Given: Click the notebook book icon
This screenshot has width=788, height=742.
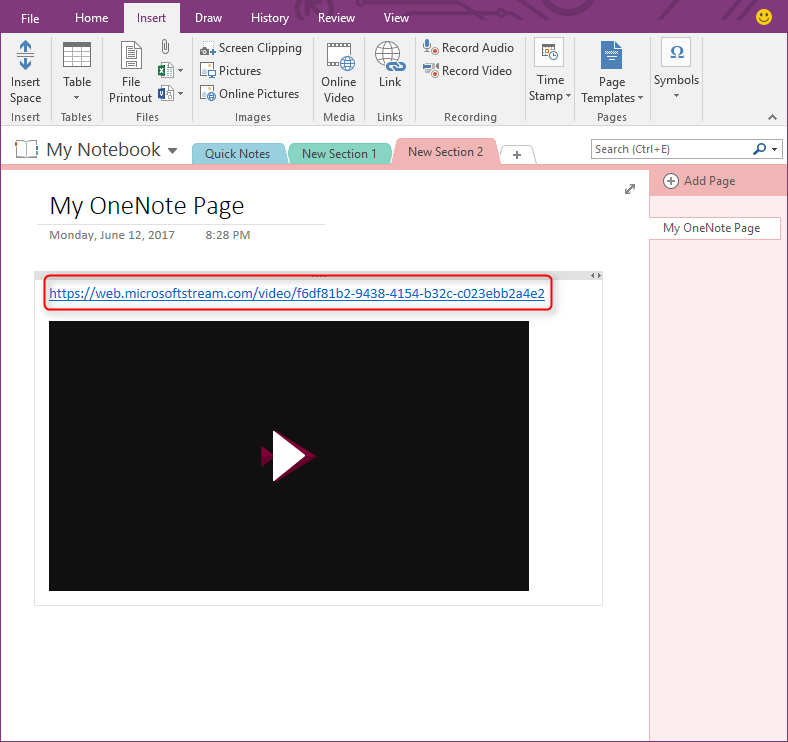Looking at the screenshot, I should pyautogui.click(x=26, y=149).
